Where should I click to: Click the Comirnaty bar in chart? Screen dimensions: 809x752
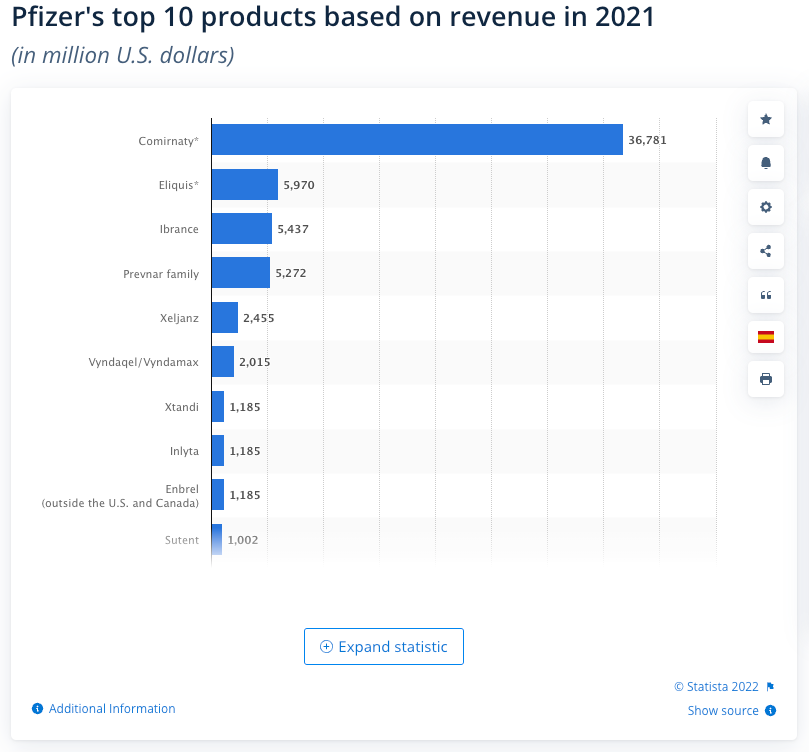pyautogui.click(x=417, y=139)
